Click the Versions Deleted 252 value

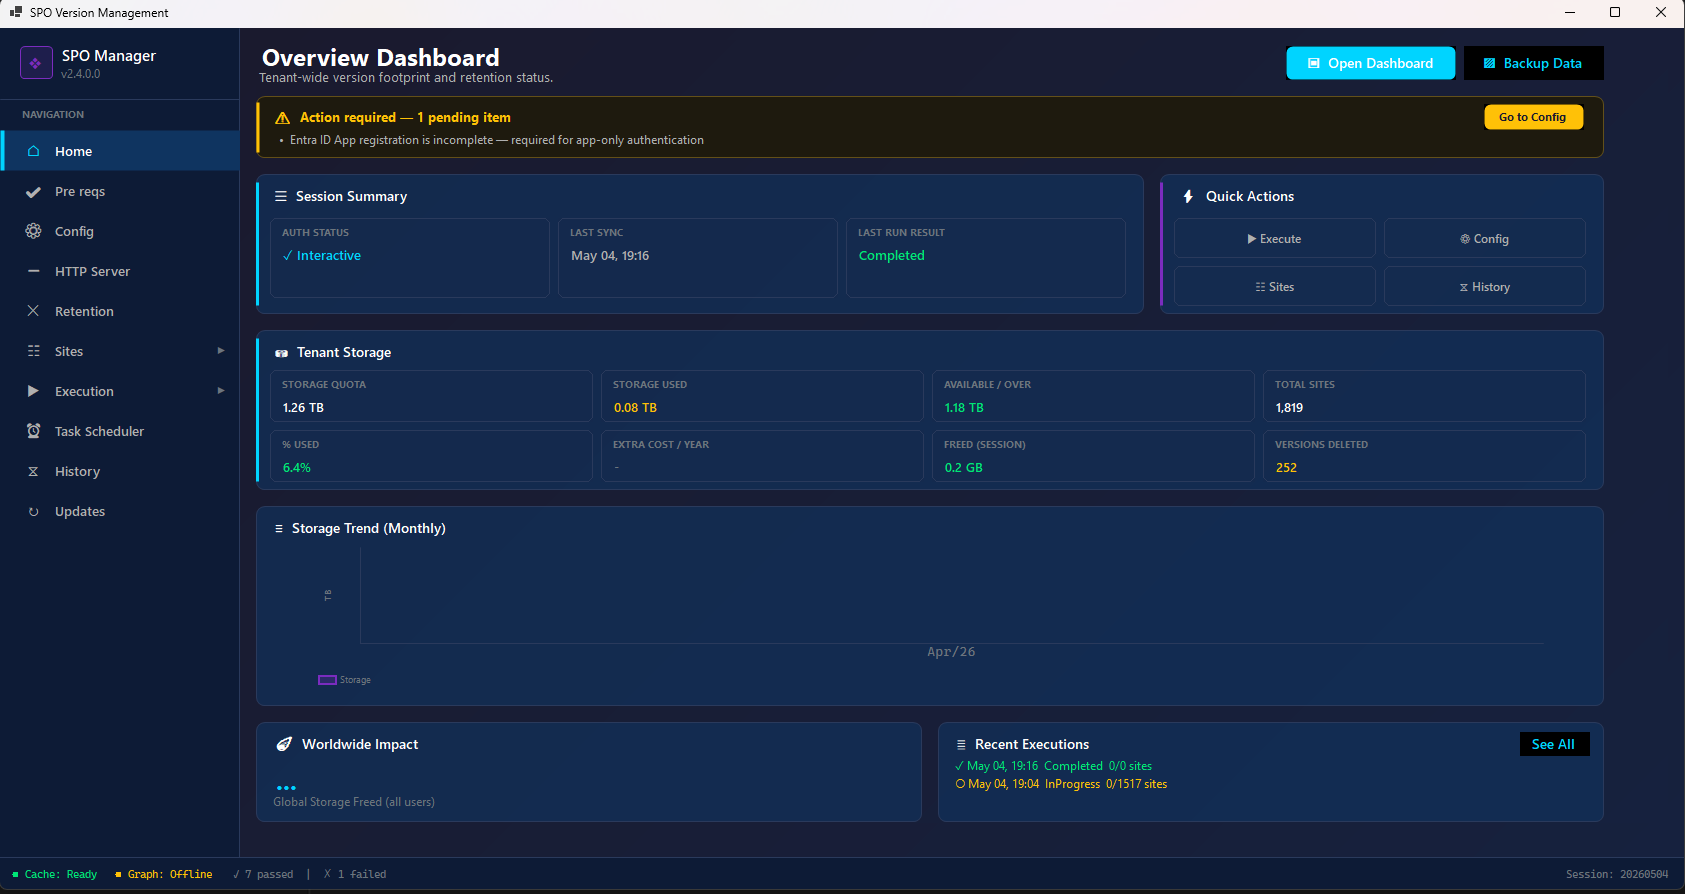point(1286,468)
